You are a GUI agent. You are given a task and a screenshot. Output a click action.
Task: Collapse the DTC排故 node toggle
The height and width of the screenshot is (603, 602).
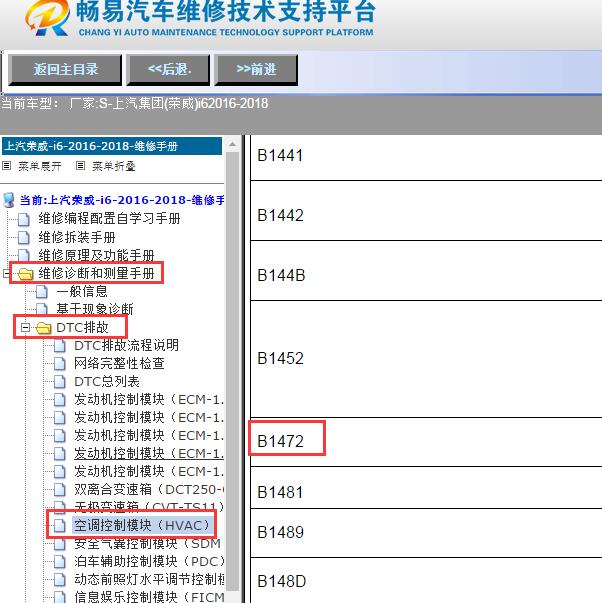pos(25,328)
